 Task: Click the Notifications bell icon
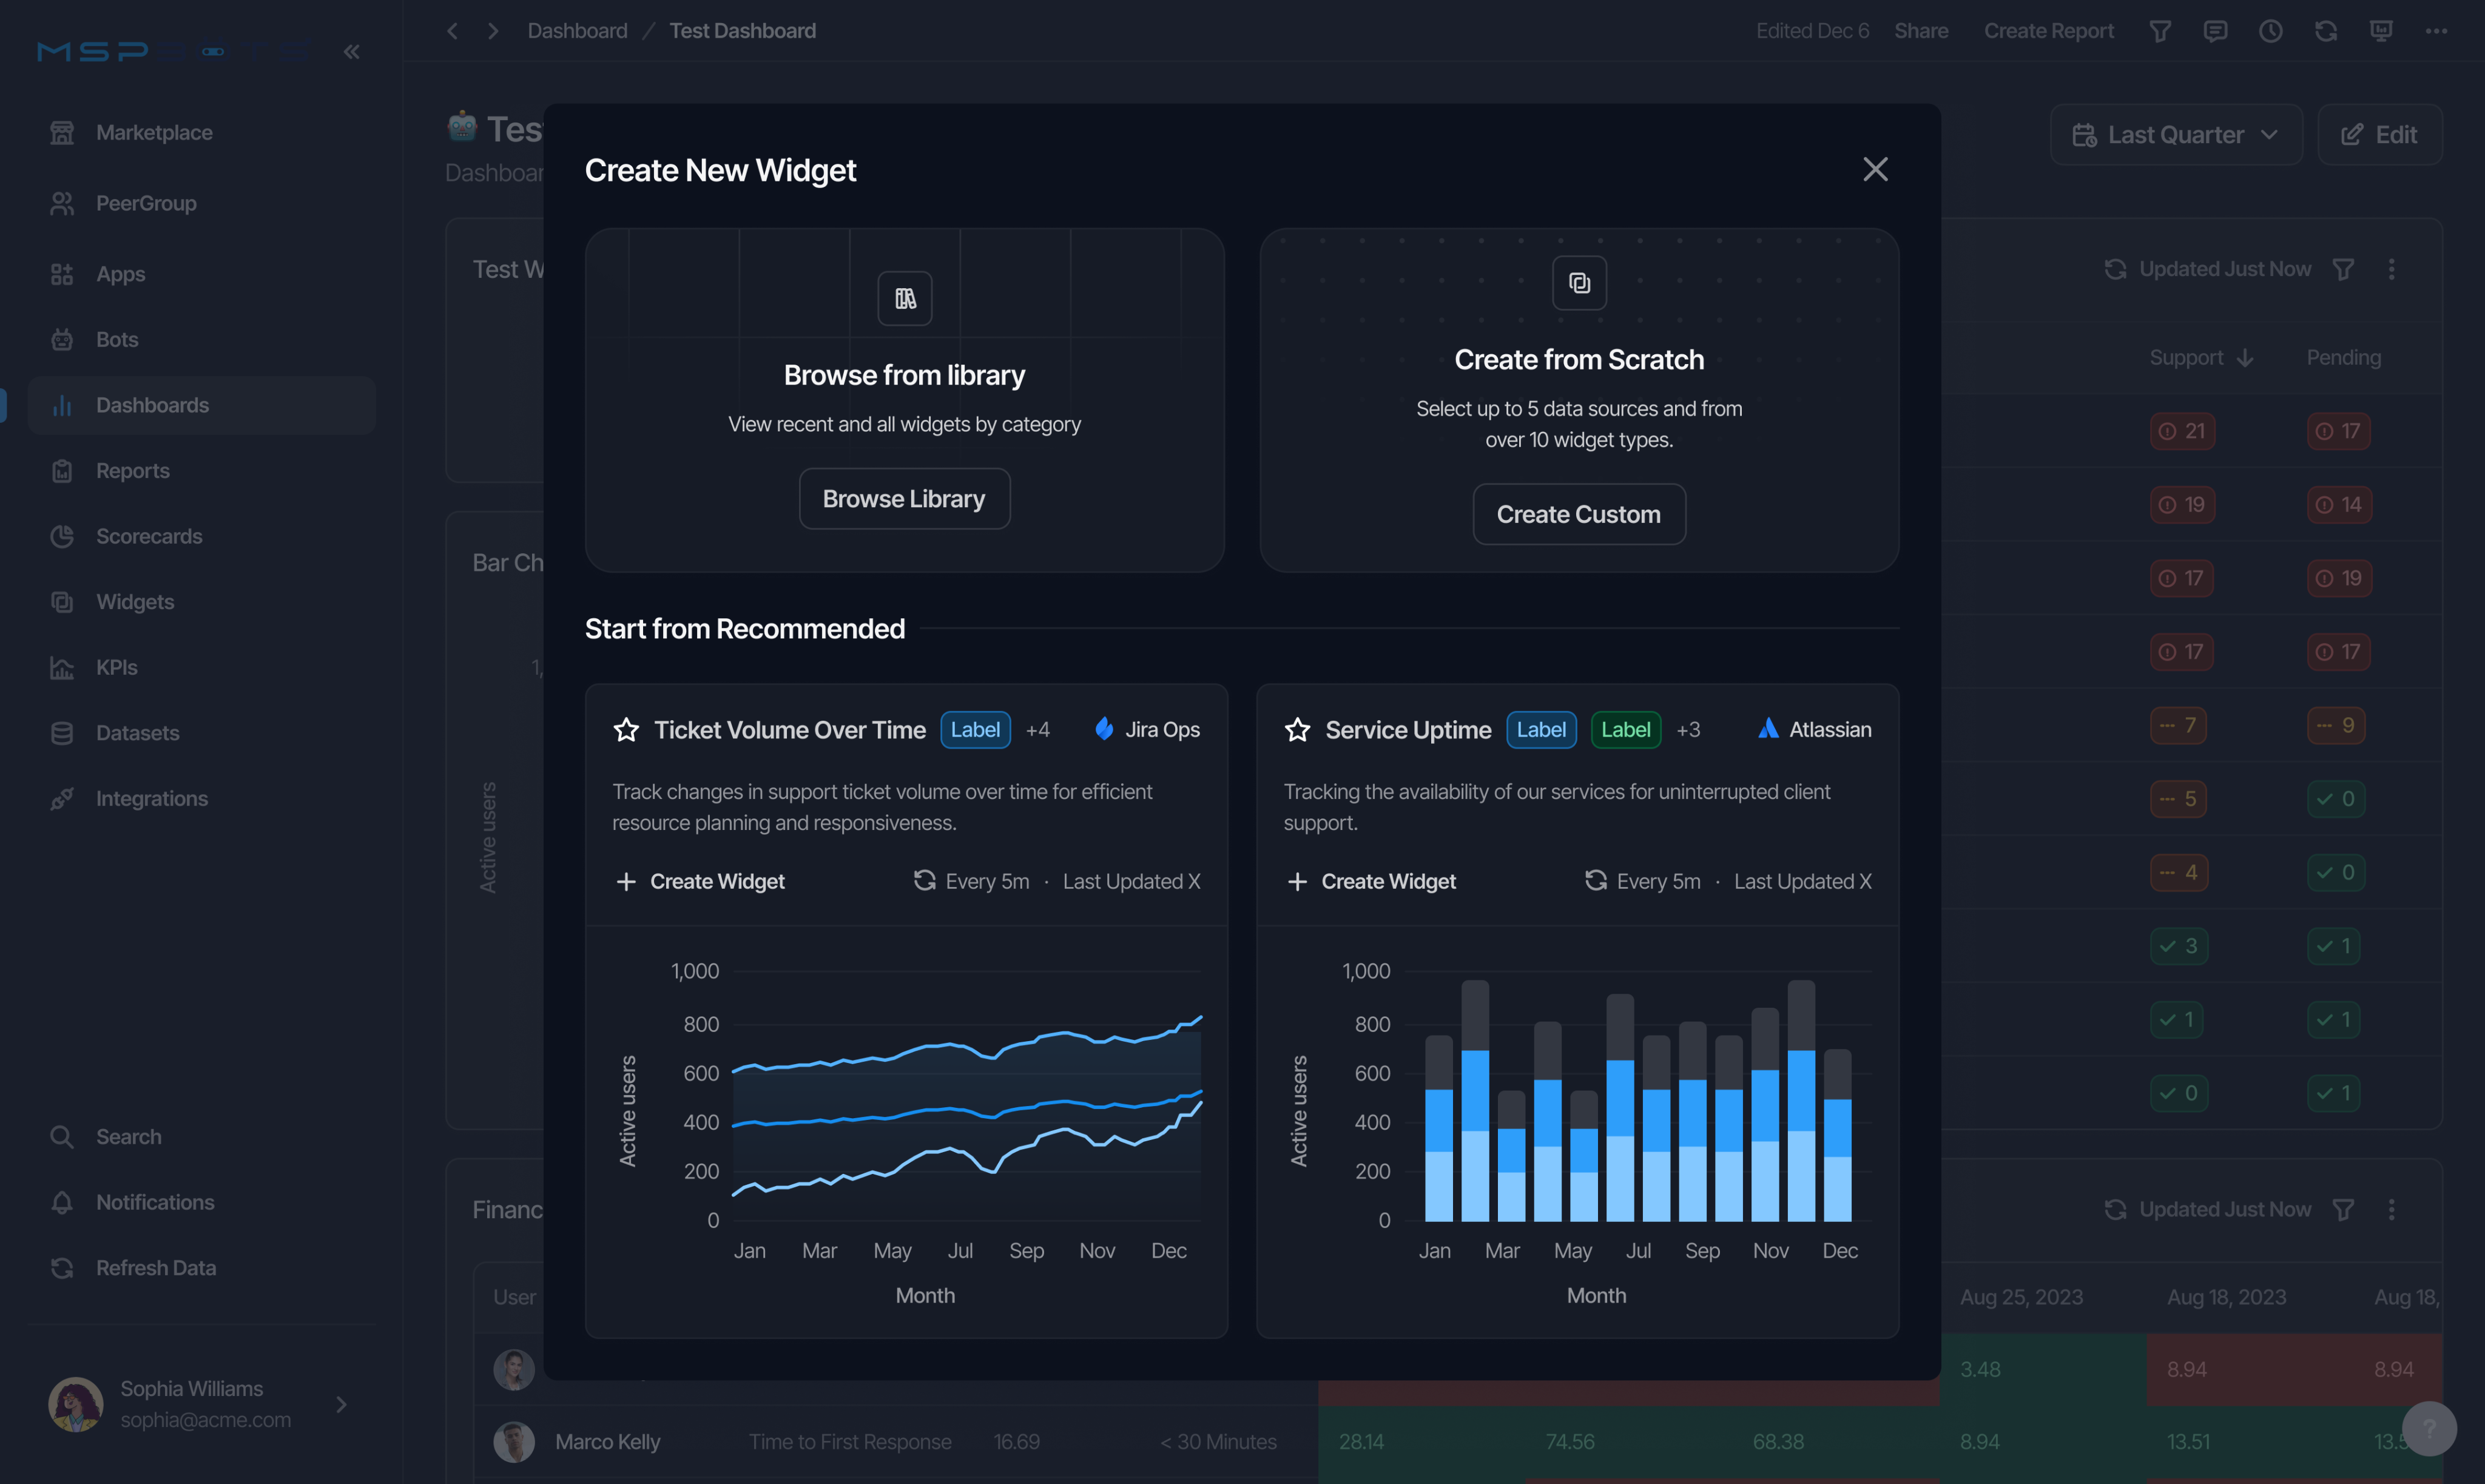(x=62, y=1202)
